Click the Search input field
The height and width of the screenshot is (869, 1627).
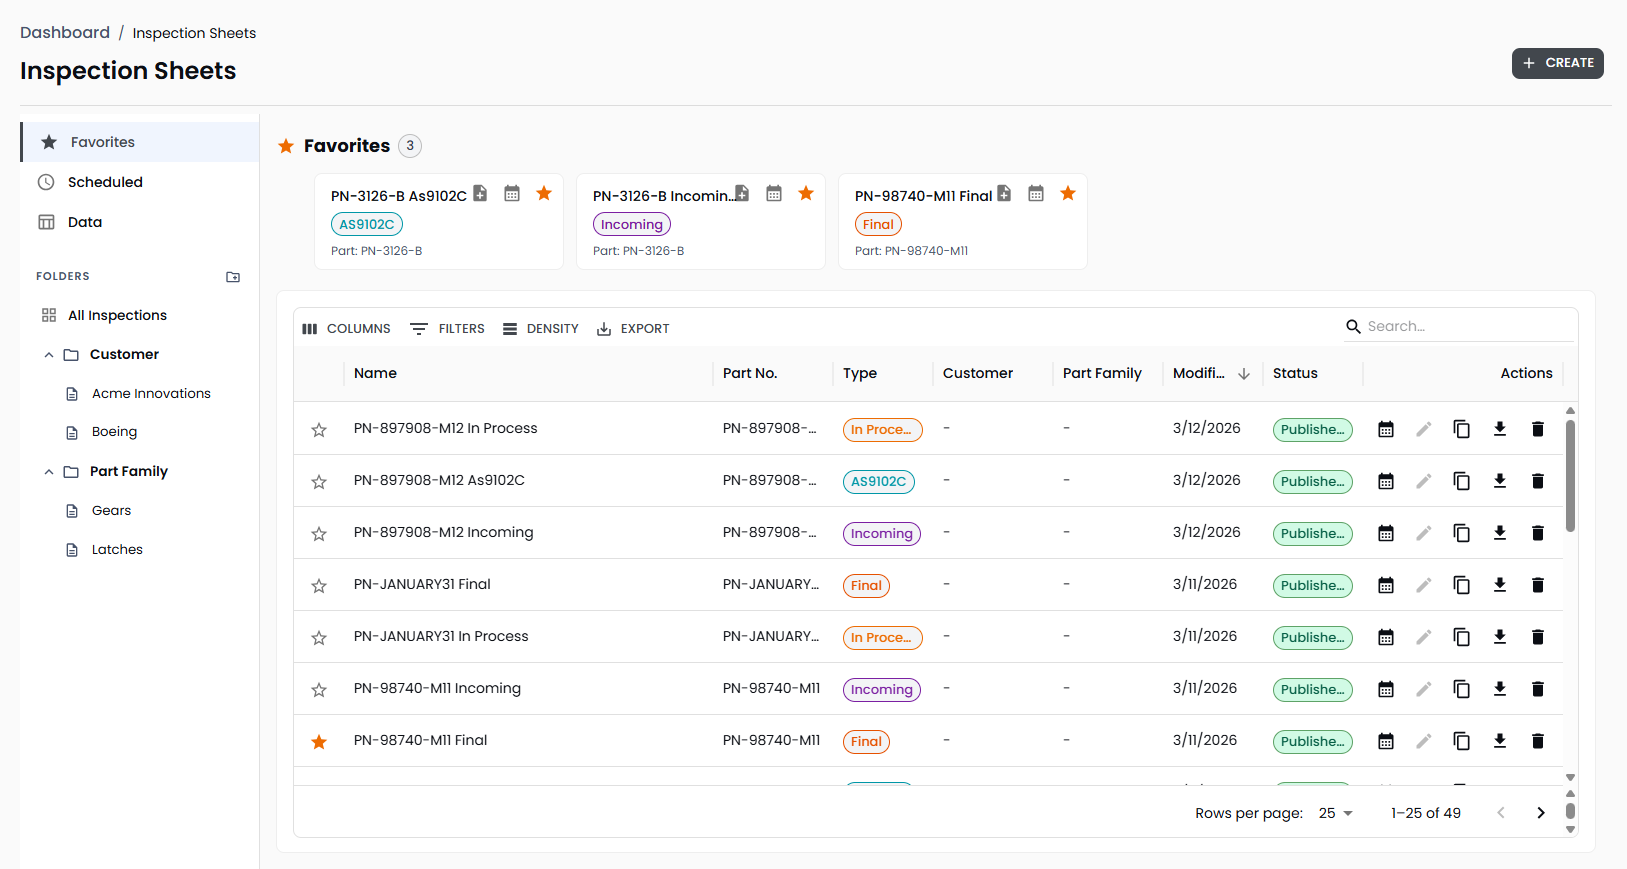pos(1465,326)
